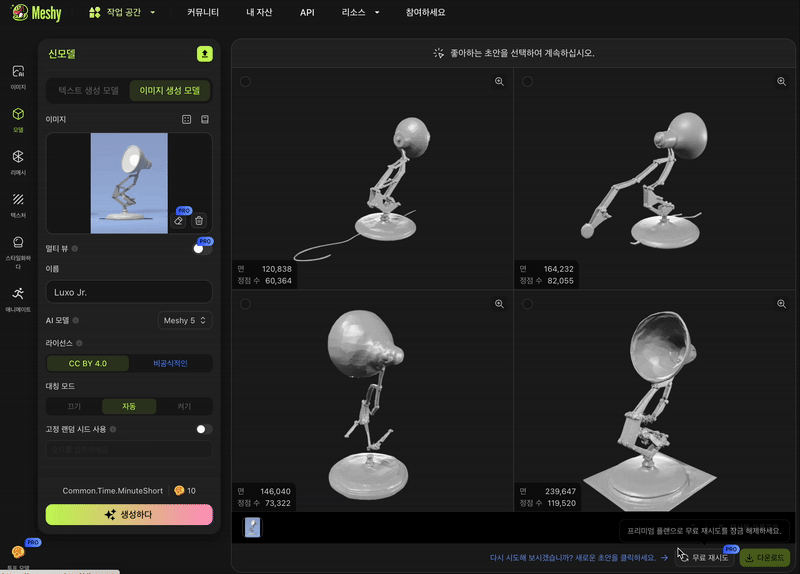Set 대칭 모드 to 자동
This screenshot has width=800, height=574.
(129, 406)
